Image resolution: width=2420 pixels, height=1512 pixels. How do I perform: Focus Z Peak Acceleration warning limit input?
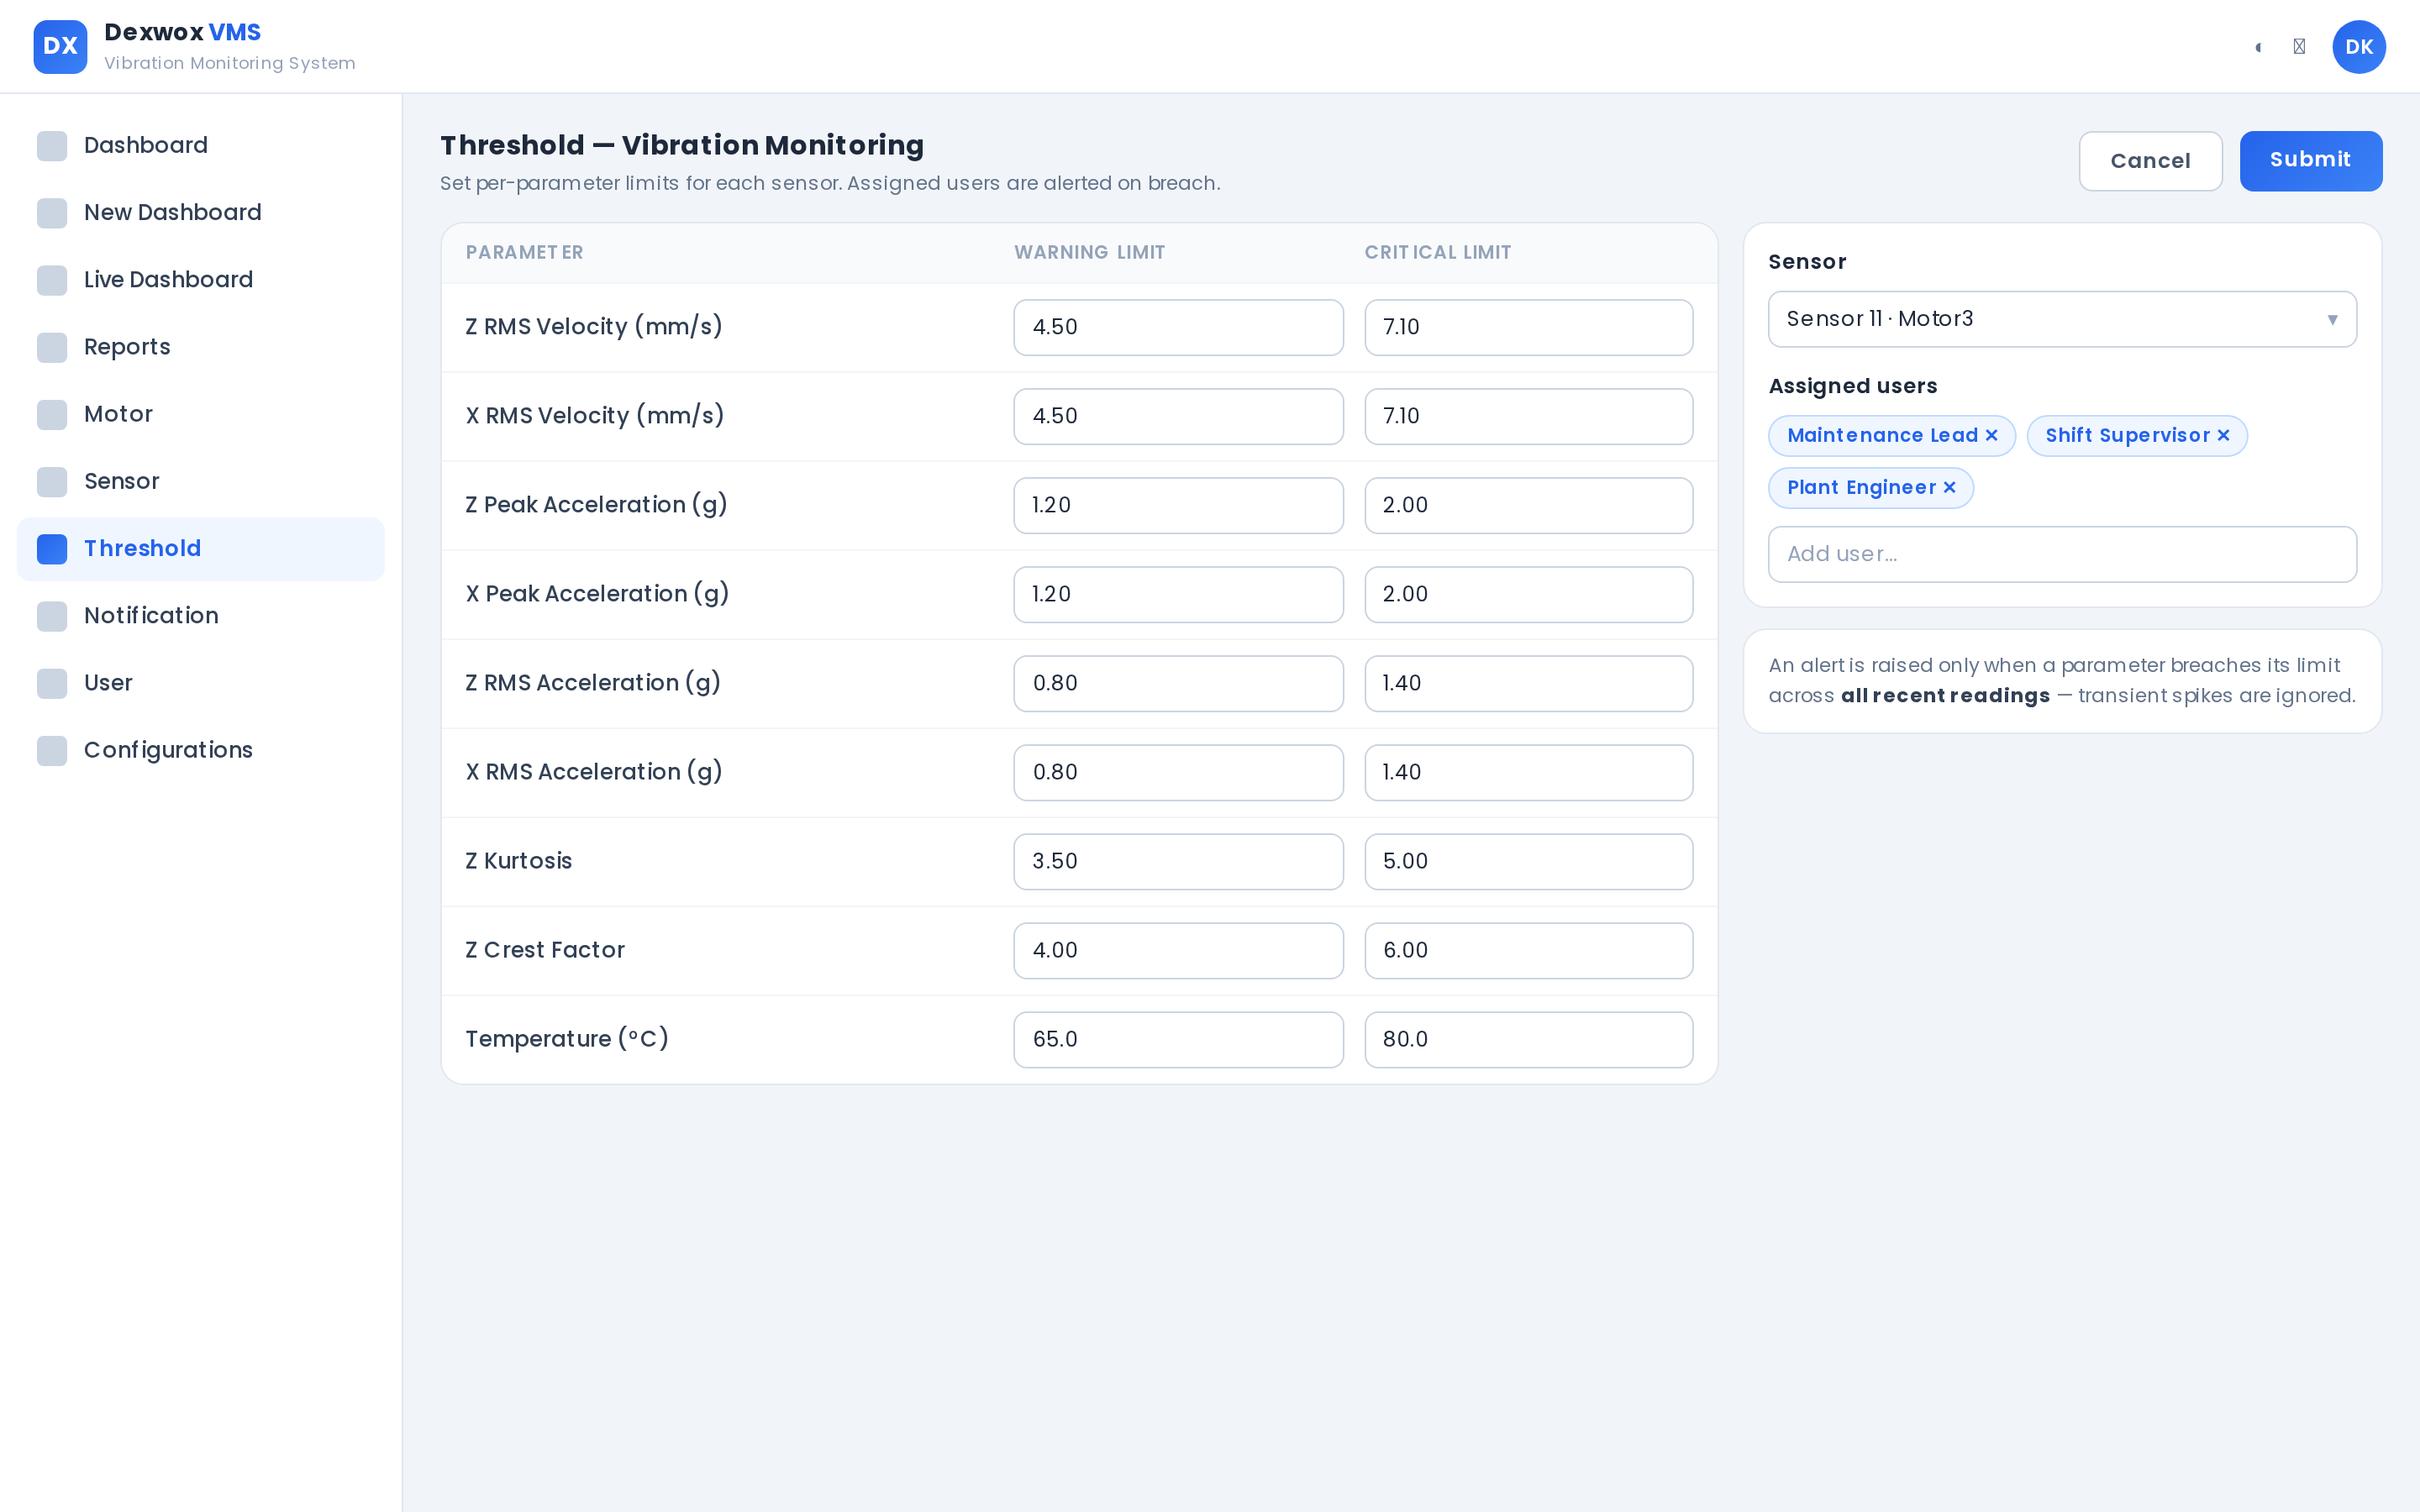point(1178,505)
